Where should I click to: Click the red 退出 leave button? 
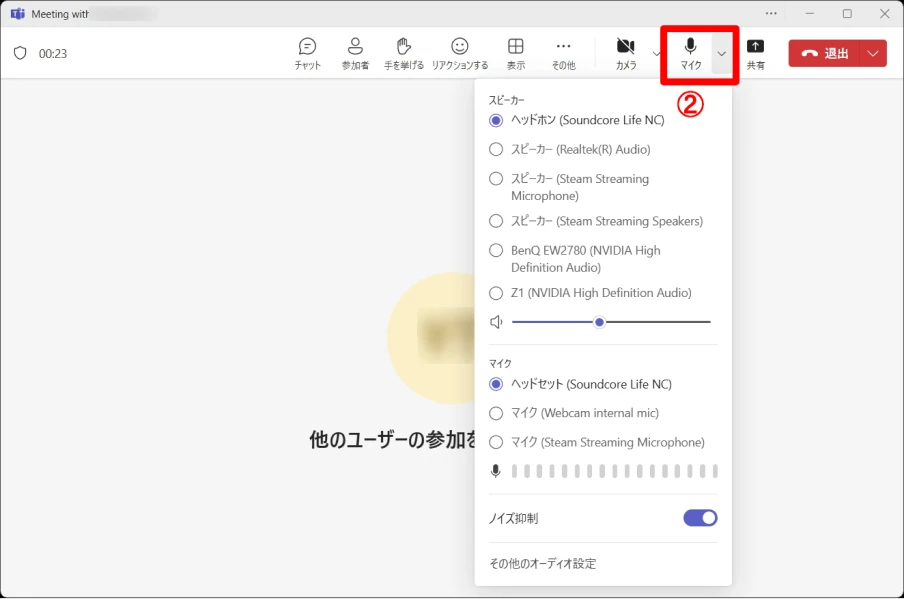point(824,54)
